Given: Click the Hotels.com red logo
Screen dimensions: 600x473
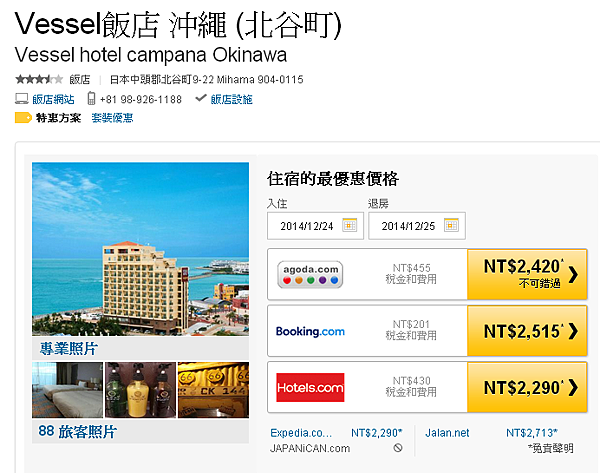Looking at the screenshot, I should [x=310, y=388].
